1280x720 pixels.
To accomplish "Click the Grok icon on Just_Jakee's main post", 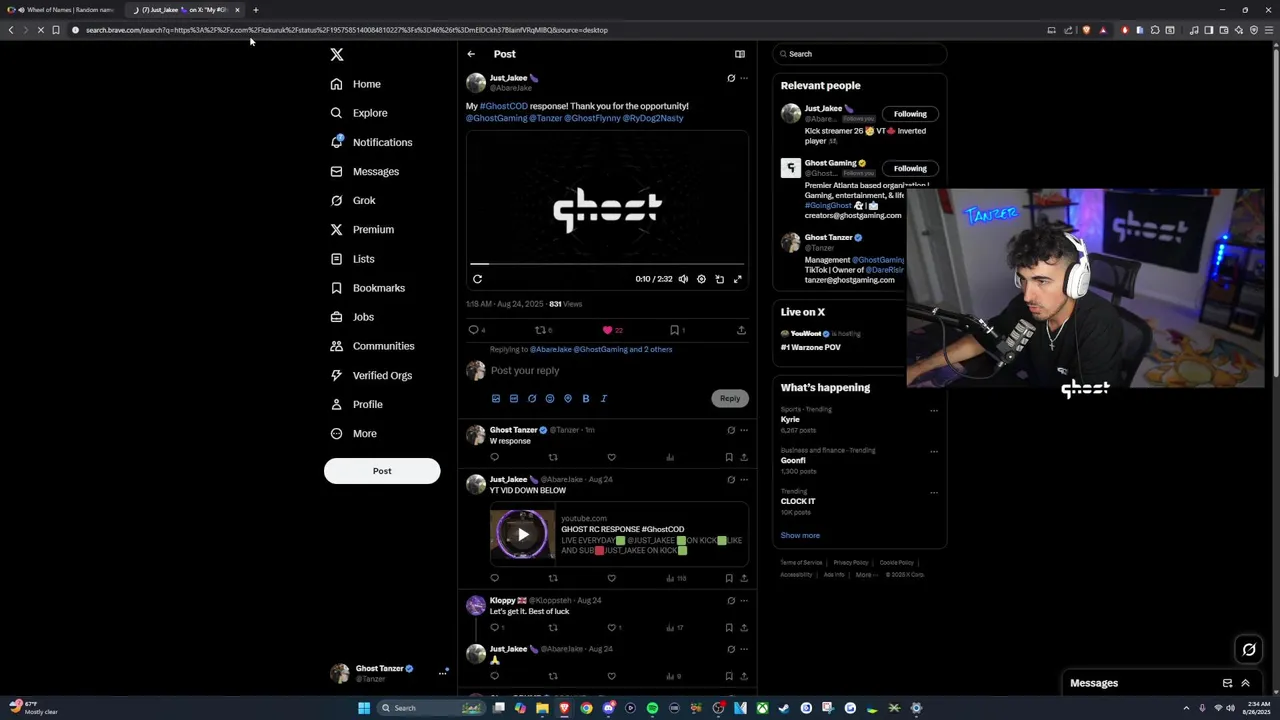I will [731, 78].
